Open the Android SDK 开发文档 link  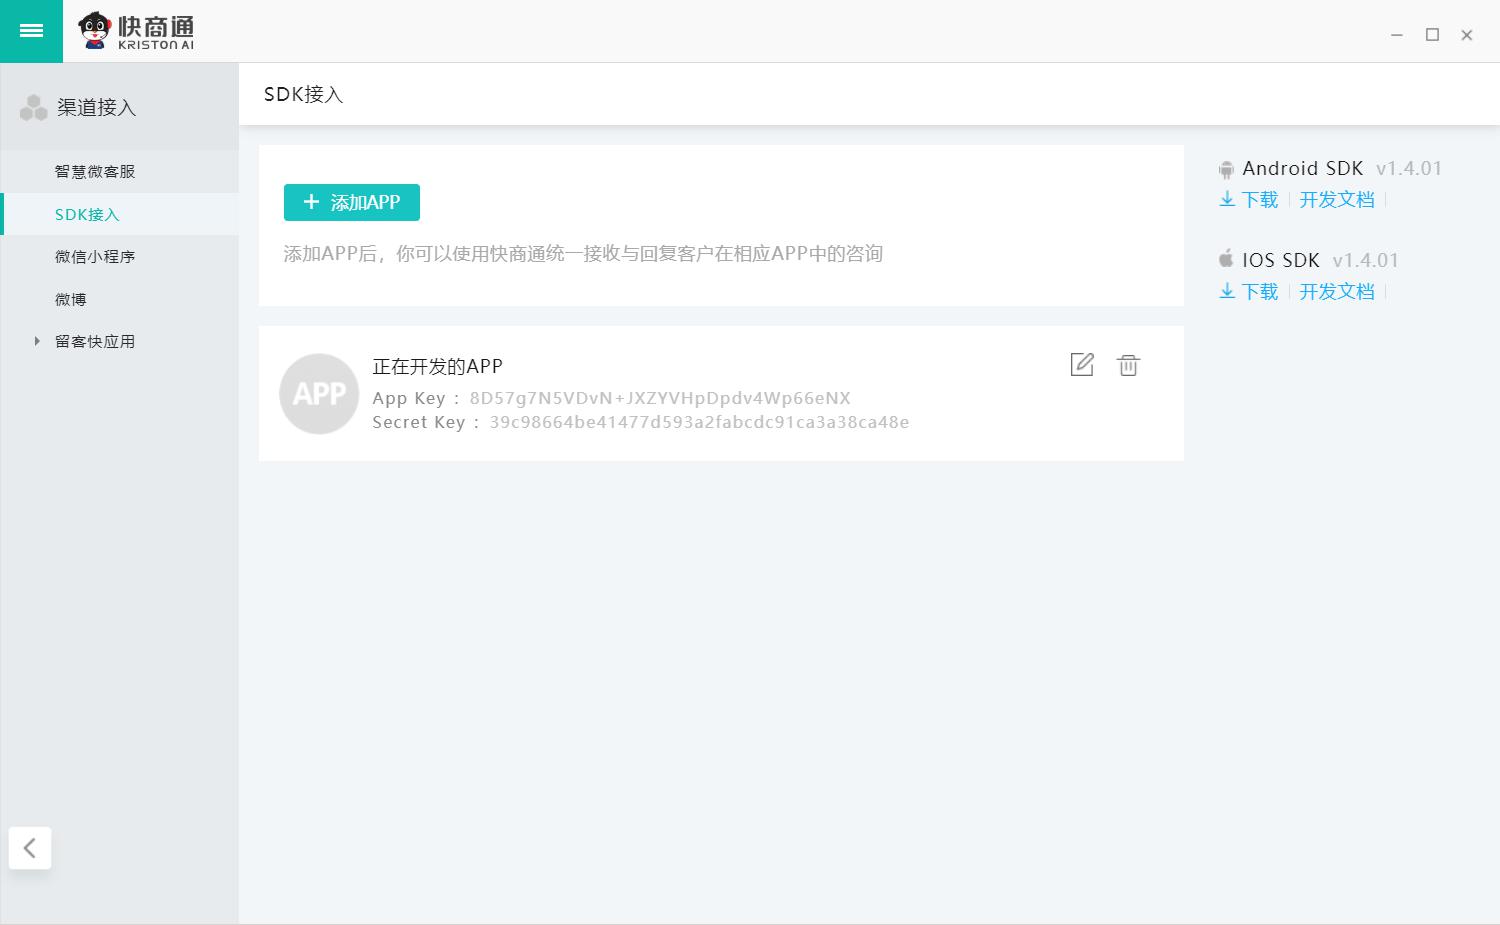(x=1337, y=199)
